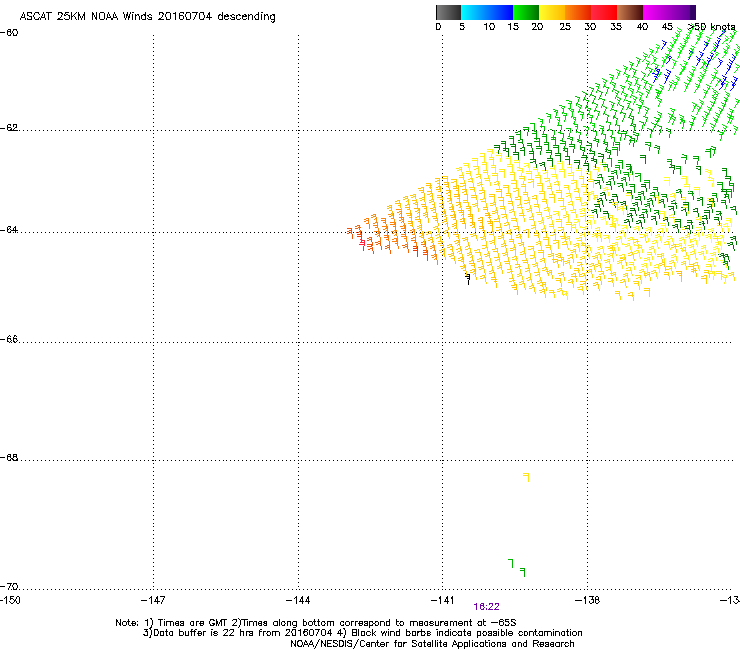Click the cyan-blue 5-15 knots legend band
Screen dimensions: 740x650
tap(487, 12)
